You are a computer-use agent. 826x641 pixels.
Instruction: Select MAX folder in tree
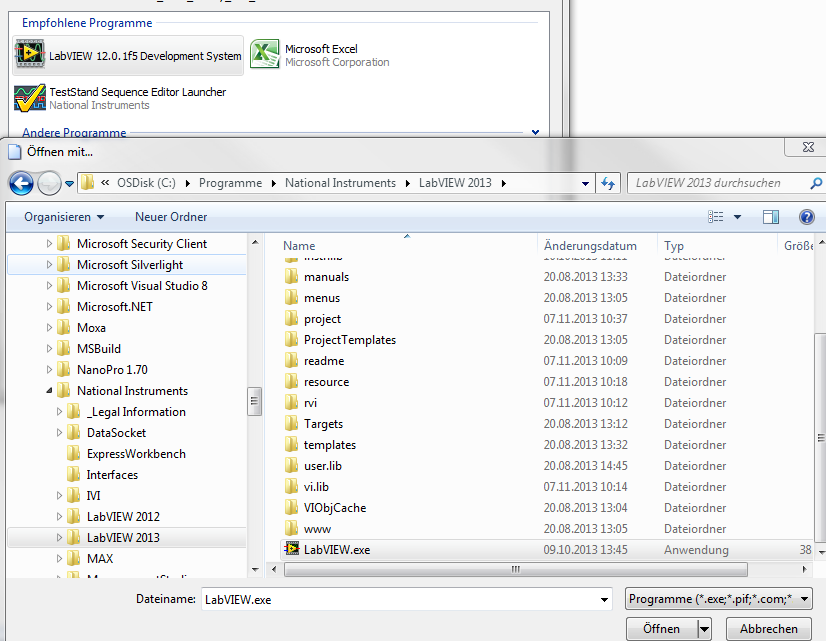click(x=100, y=558)
